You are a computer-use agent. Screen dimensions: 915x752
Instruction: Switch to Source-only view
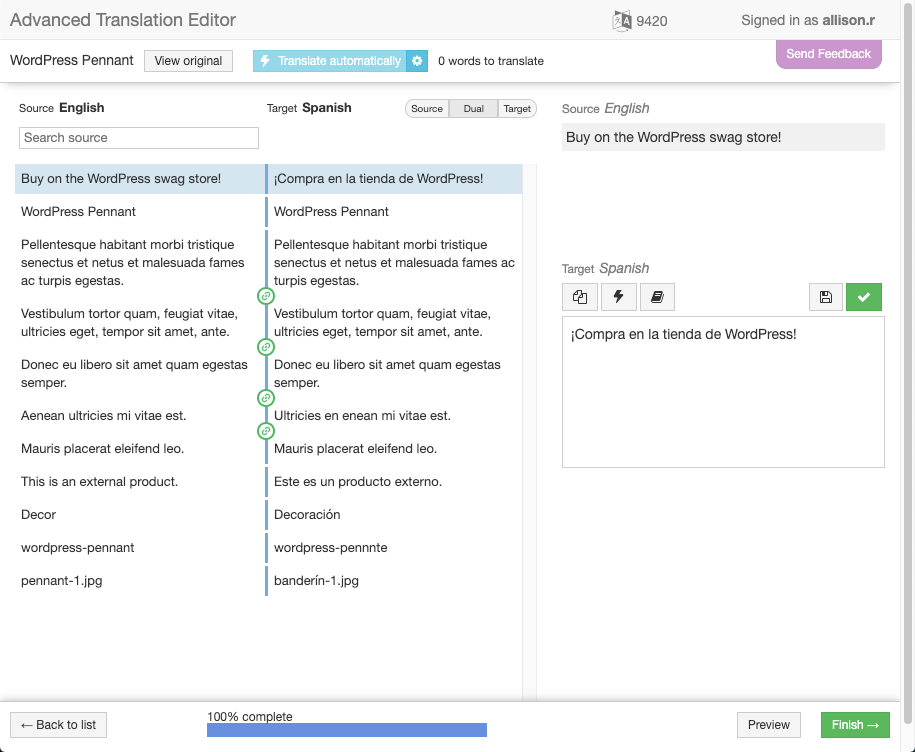tap(427, 109)
